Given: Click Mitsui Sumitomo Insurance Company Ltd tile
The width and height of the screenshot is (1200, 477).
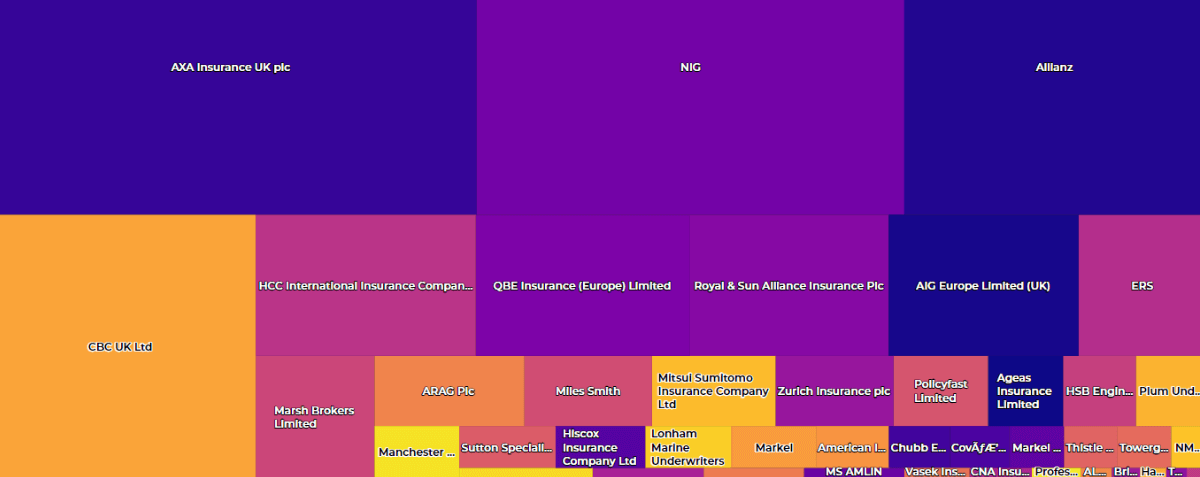Looking at the screenshot, I should (x=713, y=390).
